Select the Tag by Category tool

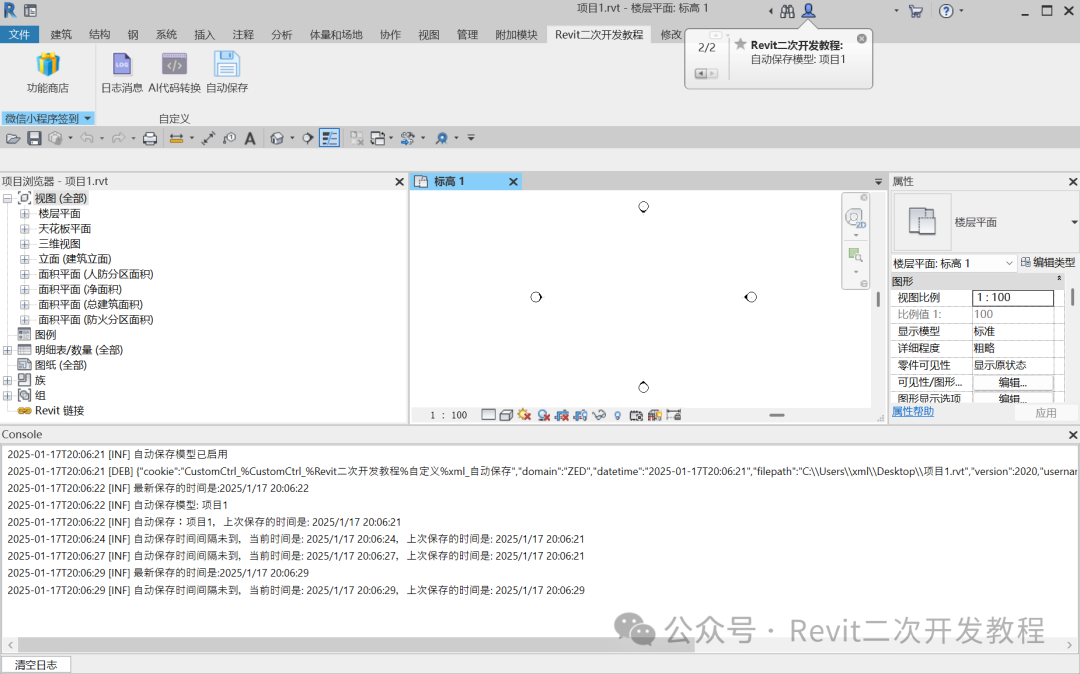pyautogui.click(x=229, y=138)
